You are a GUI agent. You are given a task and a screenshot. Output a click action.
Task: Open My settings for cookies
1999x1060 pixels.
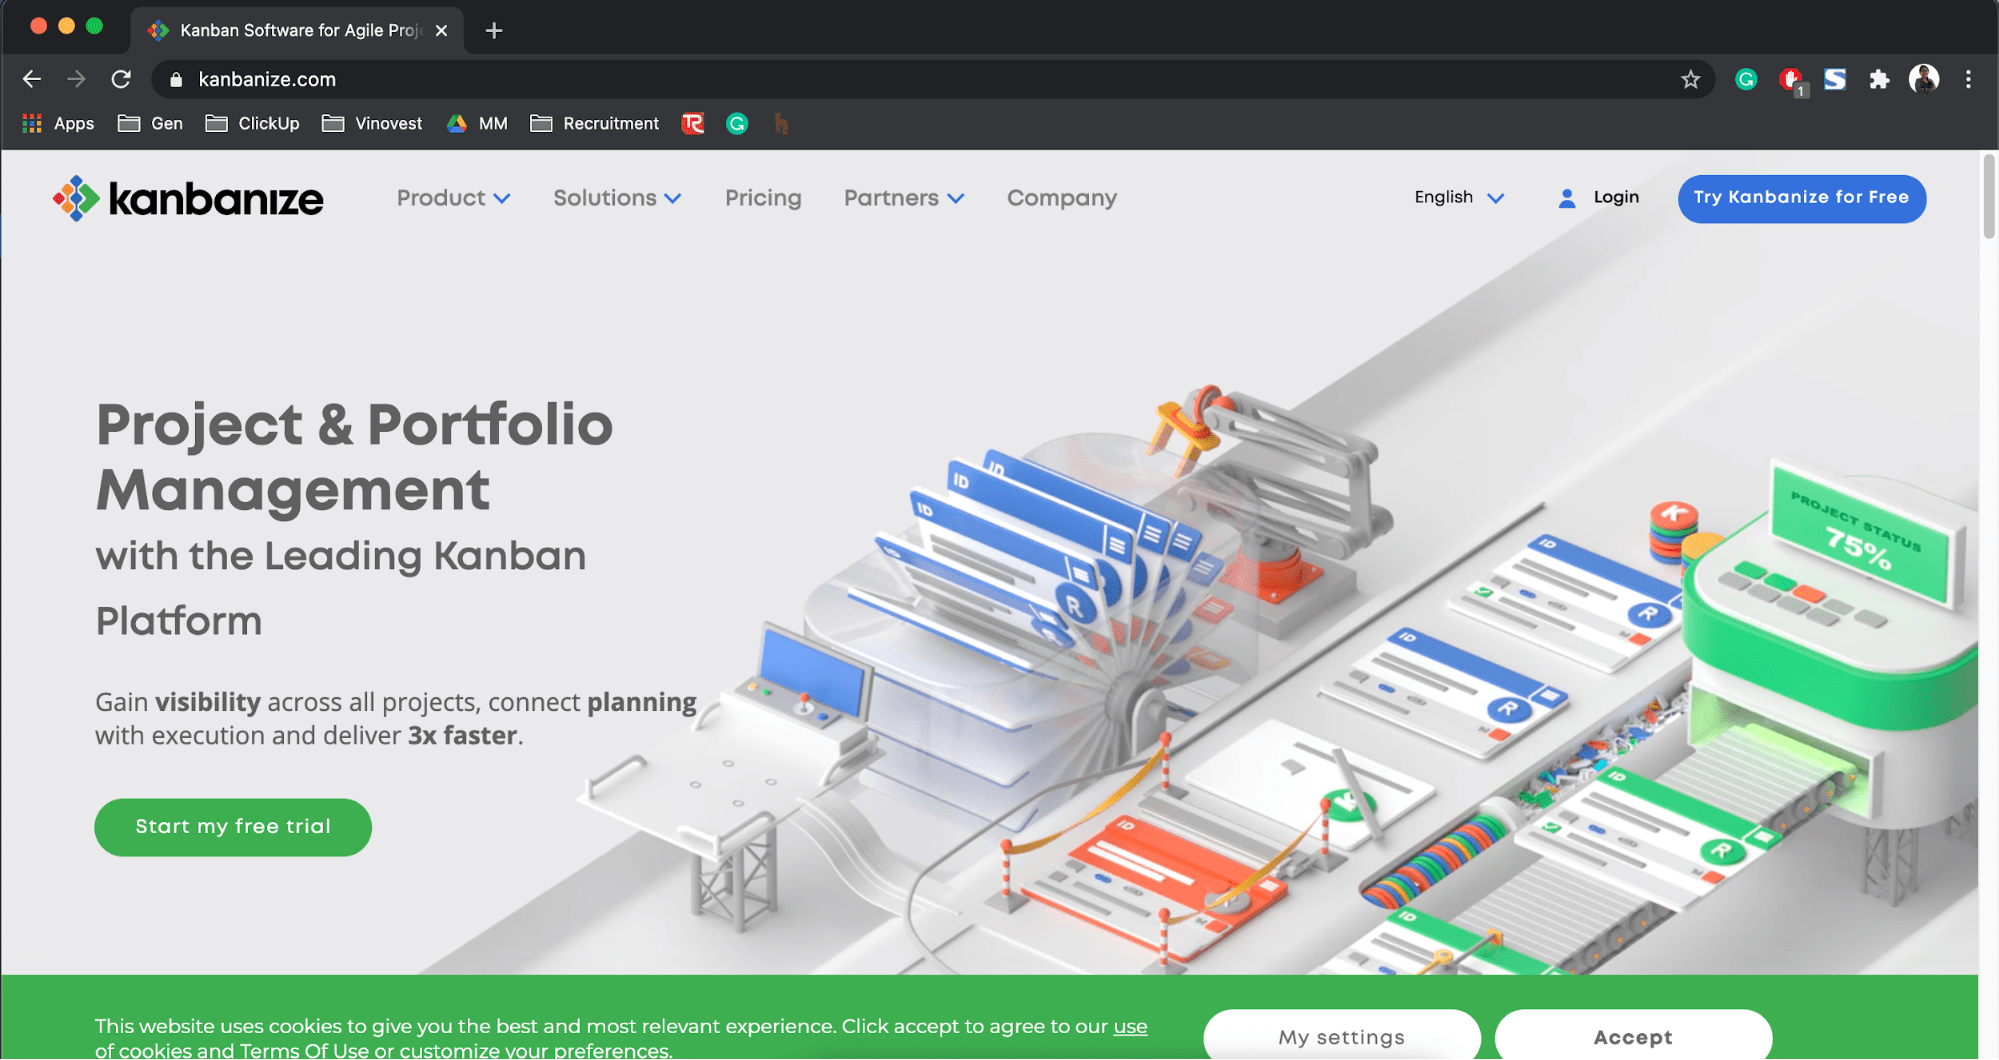[x=1341, y=1036]
